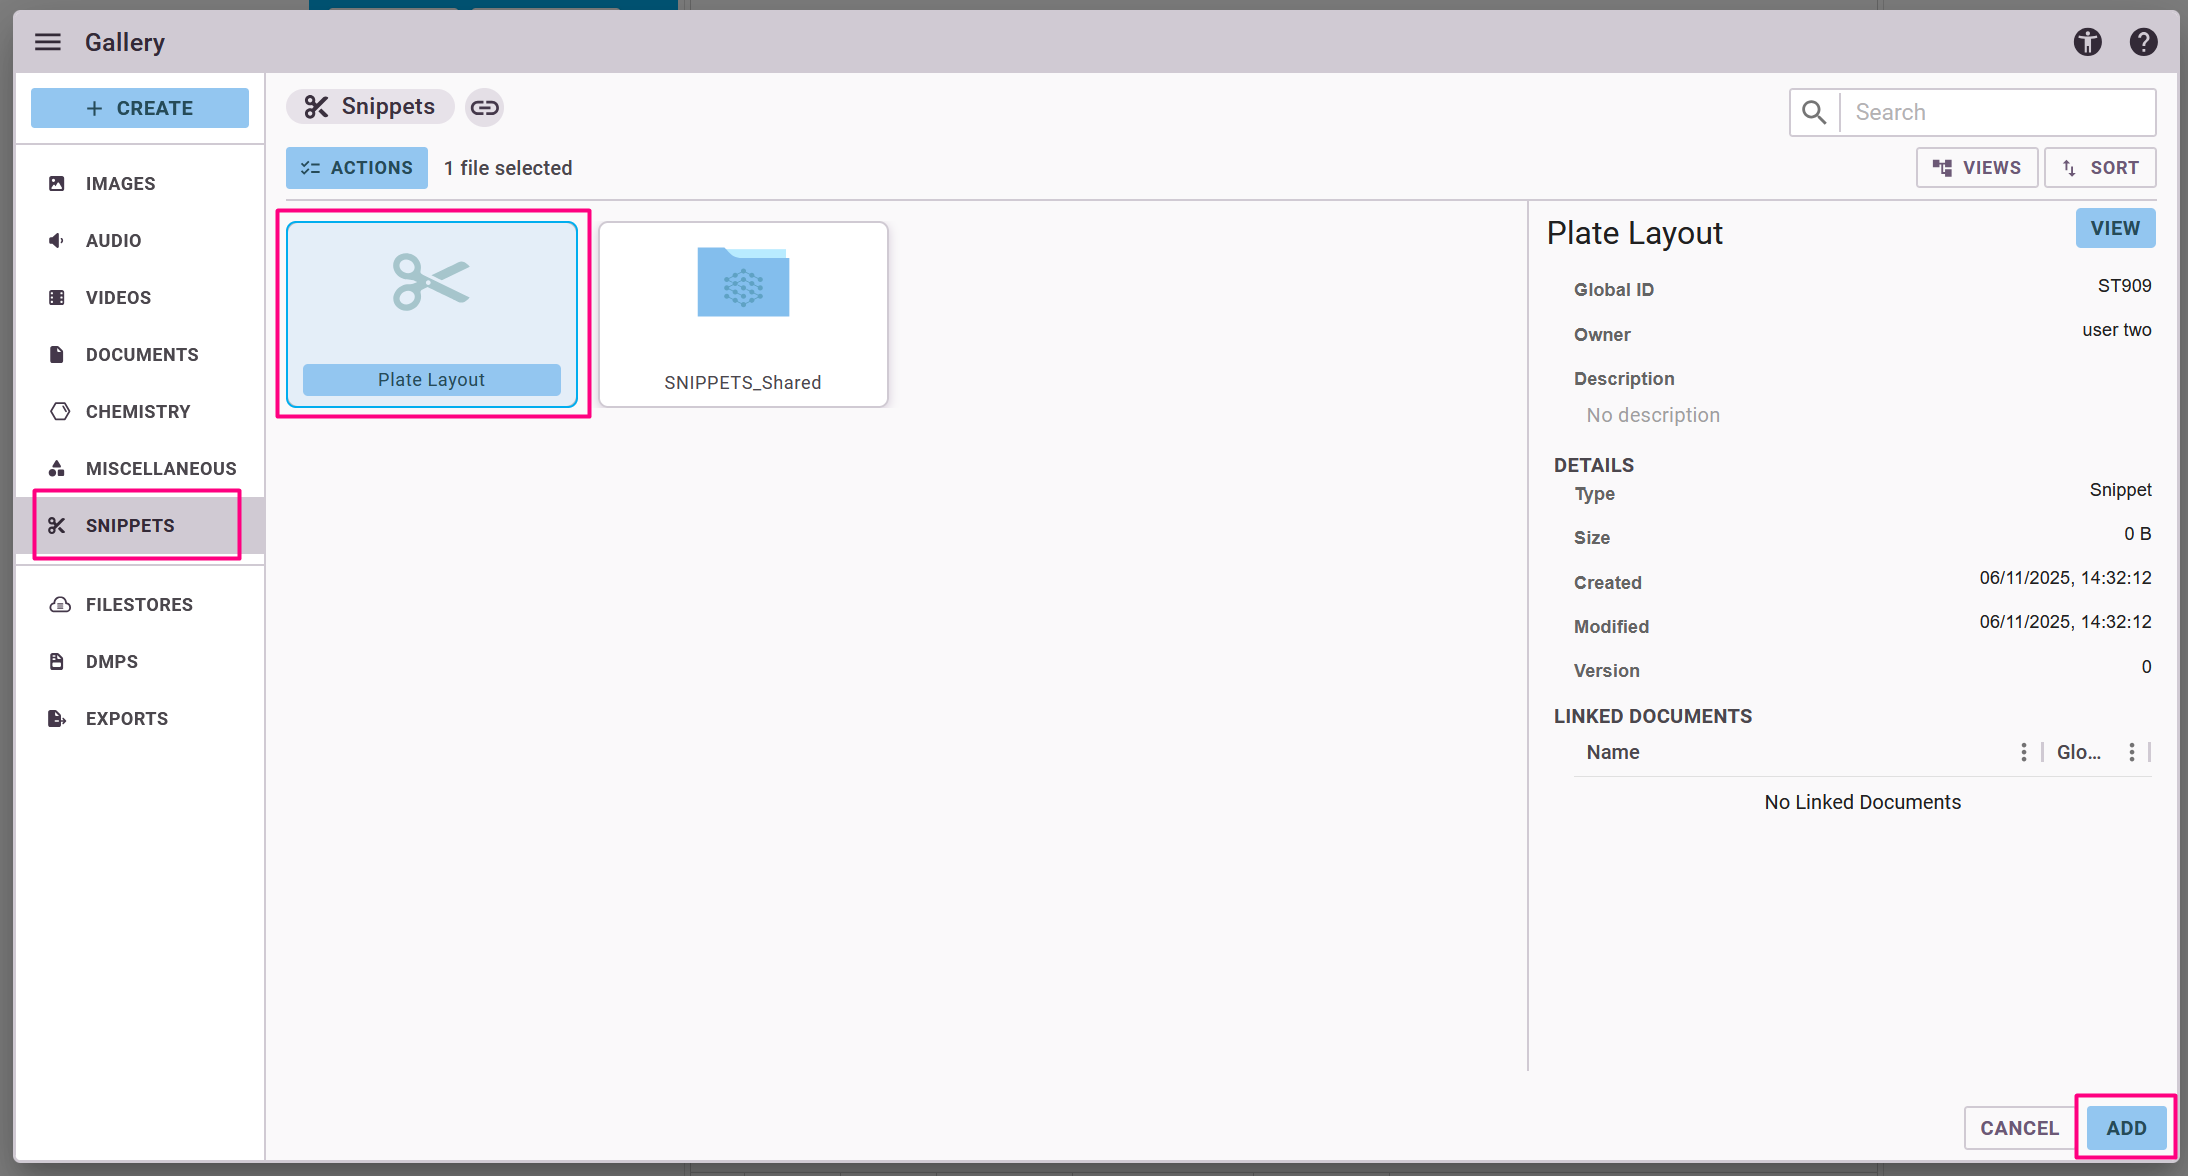
Task: Expand the Views menu
Action: (1976, 168)
